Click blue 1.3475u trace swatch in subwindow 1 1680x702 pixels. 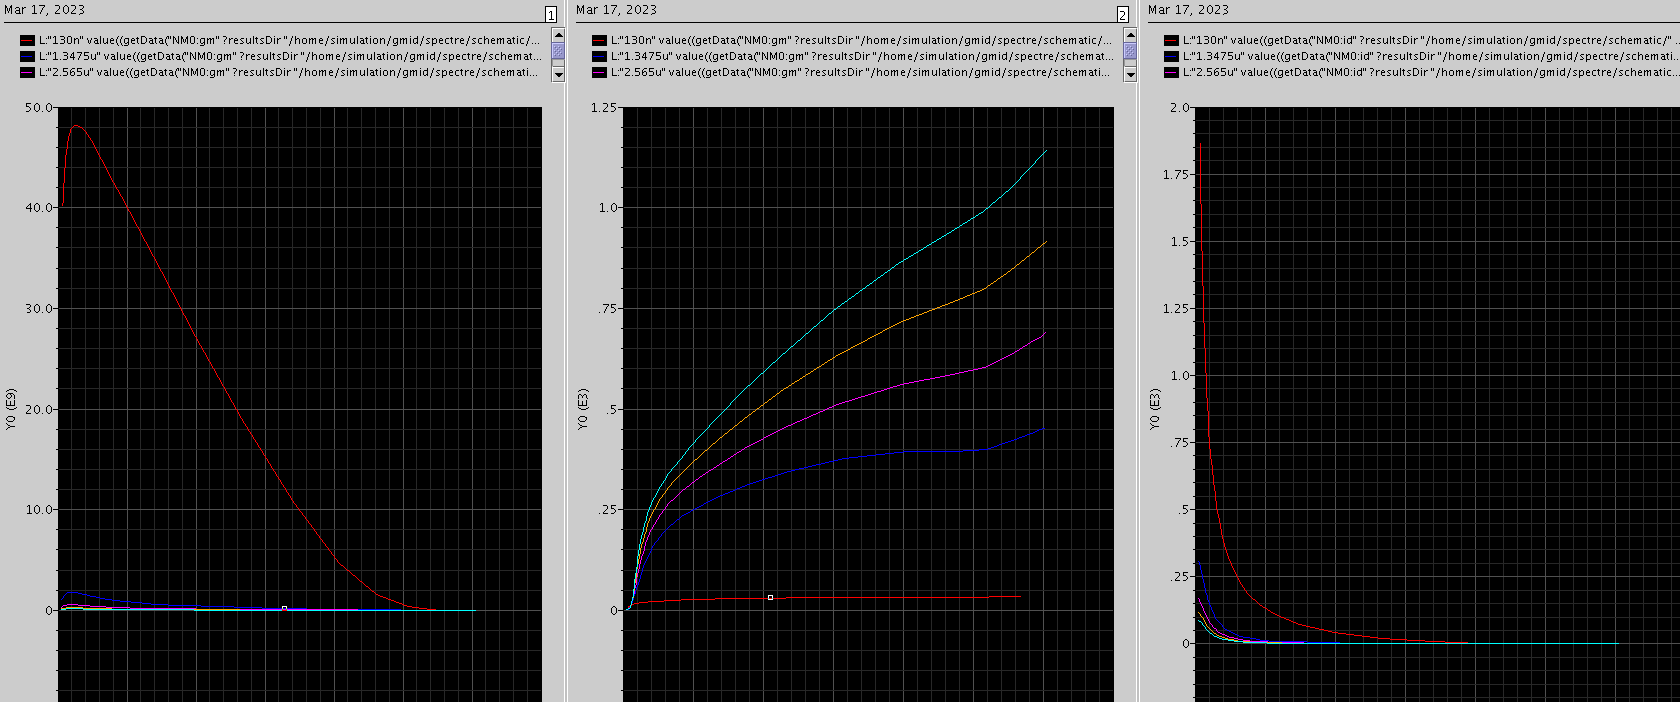pyautogui.click(x=28, y=57)
